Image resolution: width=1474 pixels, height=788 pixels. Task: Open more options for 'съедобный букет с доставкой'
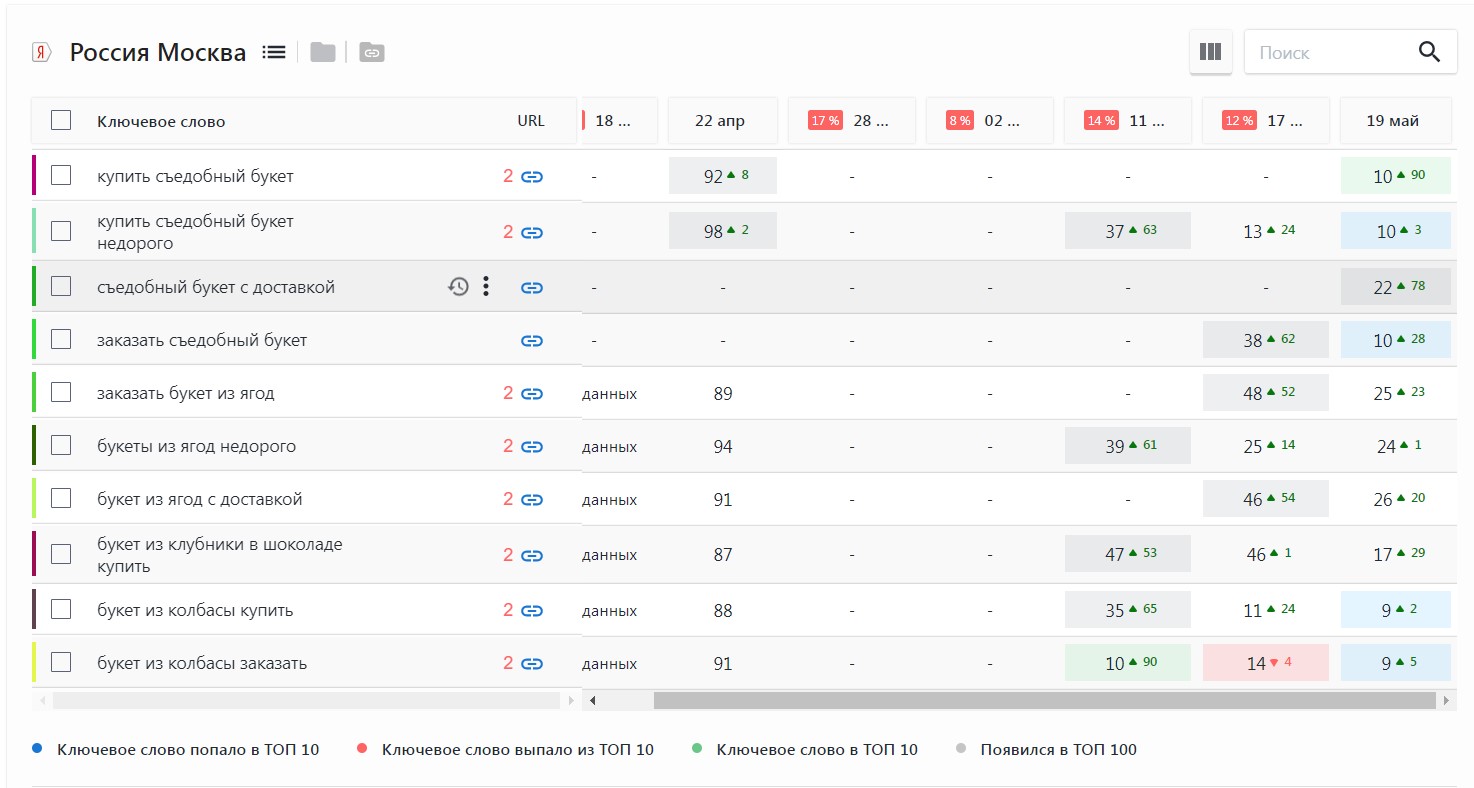(x=486, y=287)
